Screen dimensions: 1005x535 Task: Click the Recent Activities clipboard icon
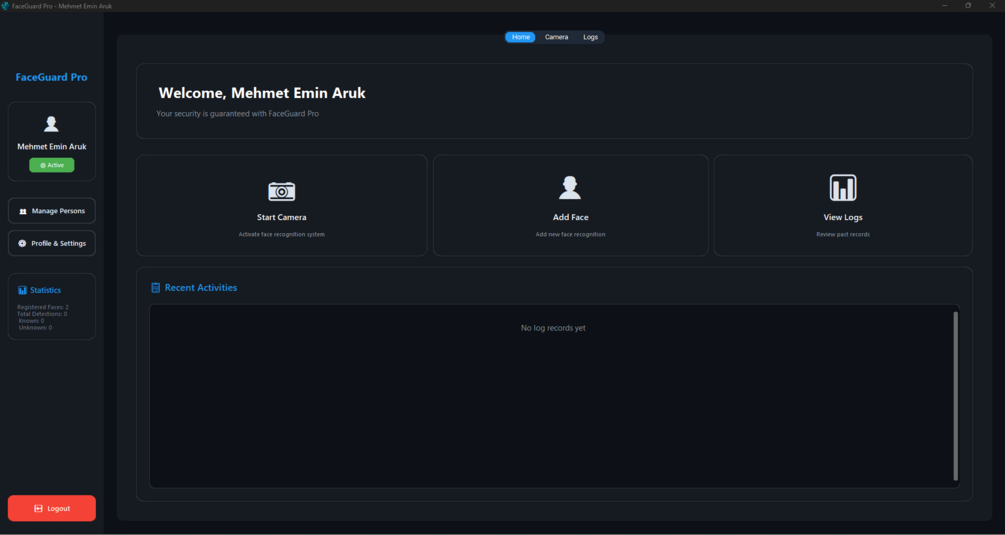coord(155,288)
